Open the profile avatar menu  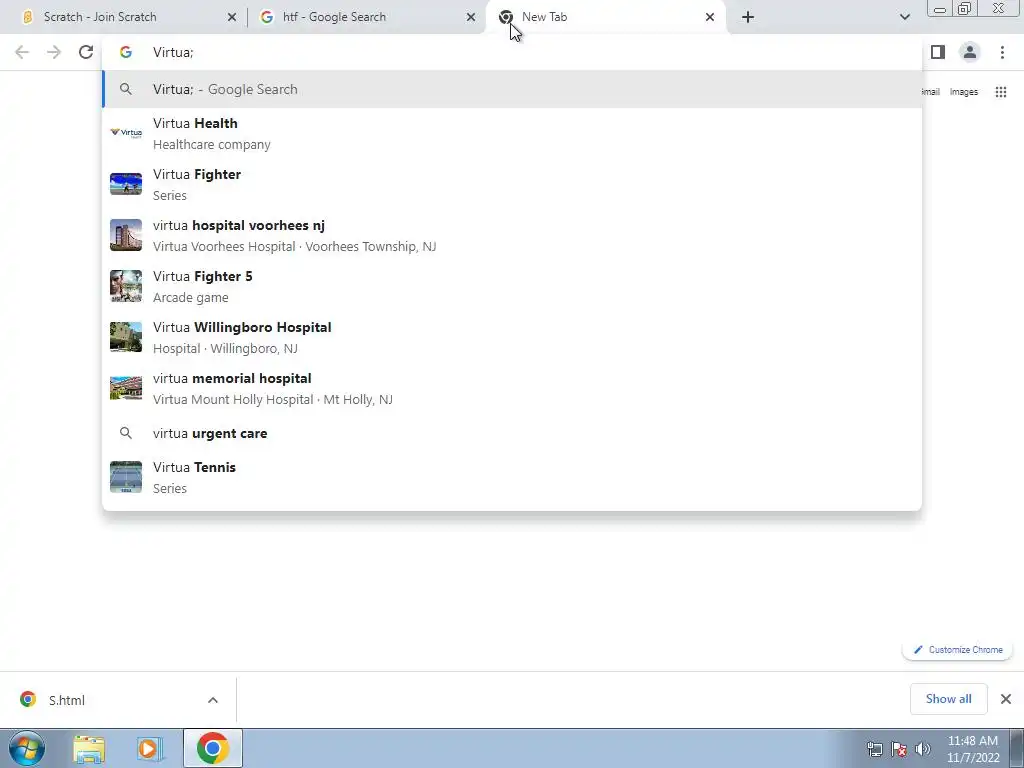[970, 52]
